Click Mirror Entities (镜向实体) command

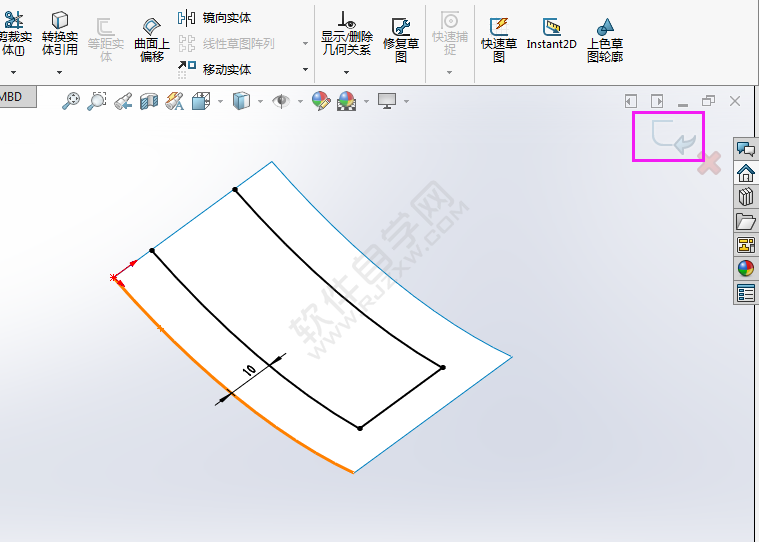(x=214, y=18)
